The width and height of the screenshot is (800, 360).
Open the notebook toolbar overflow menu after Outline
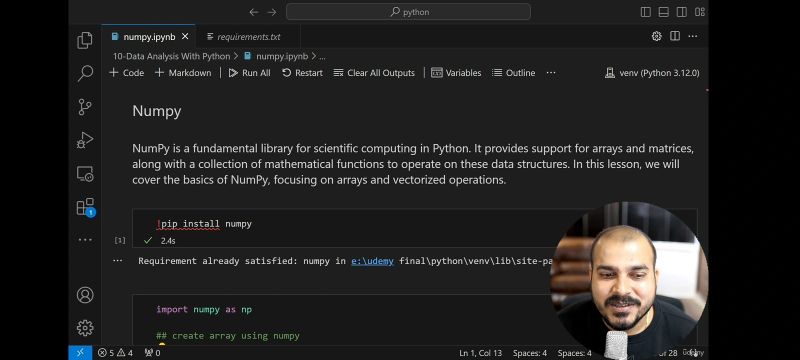(551, 73)
